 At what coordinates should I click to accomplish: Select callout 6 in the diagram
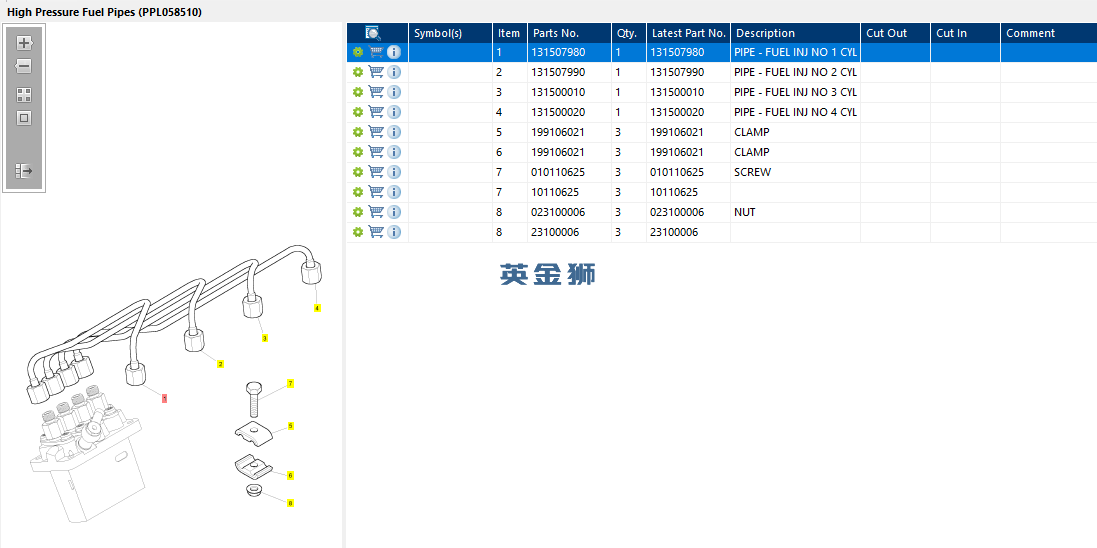pyautogui.click(x=290, y=475)
